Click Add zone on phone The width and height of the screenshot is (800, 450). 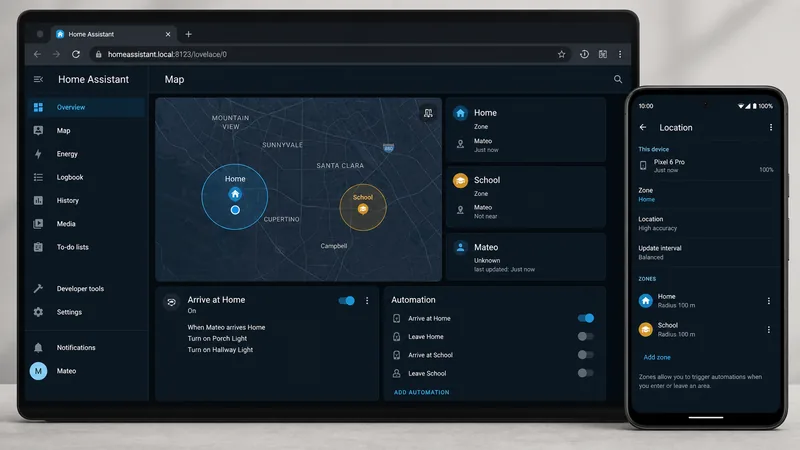coord(657,357)
